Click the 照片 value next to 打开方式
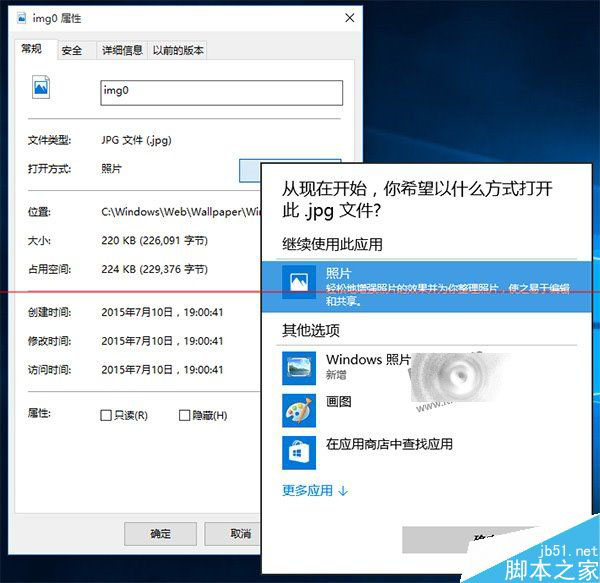600x583 pixels. click(x=111, y=169)
